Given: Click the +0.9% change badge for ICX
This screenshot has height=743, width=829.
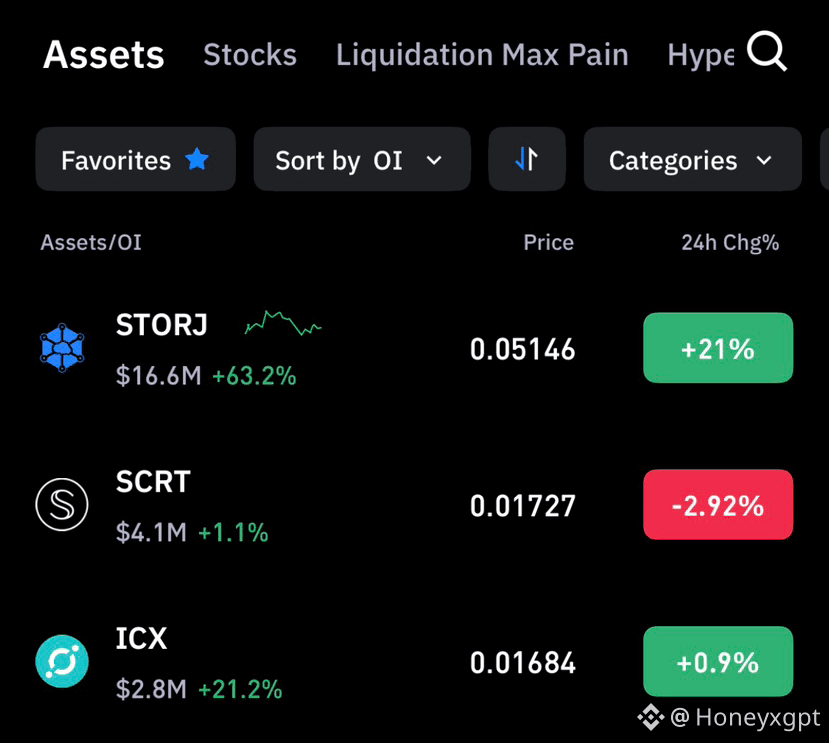Looking at the screenshot, I should tap(718, 661).
